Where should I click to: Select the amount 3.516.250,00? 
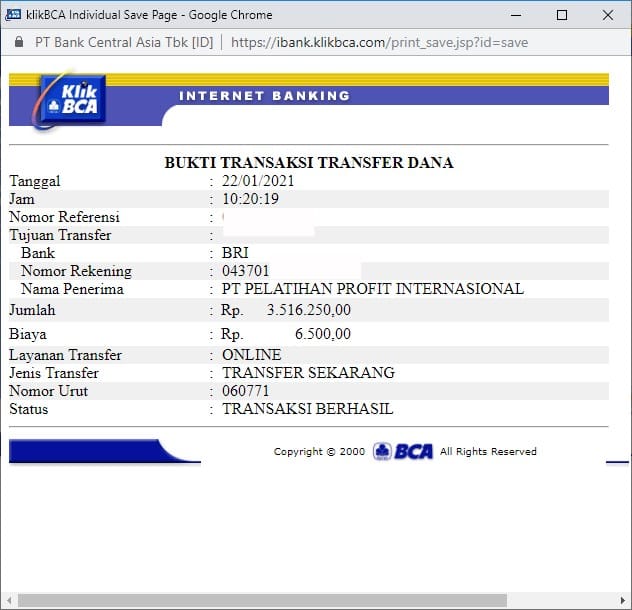click(309, 310)
